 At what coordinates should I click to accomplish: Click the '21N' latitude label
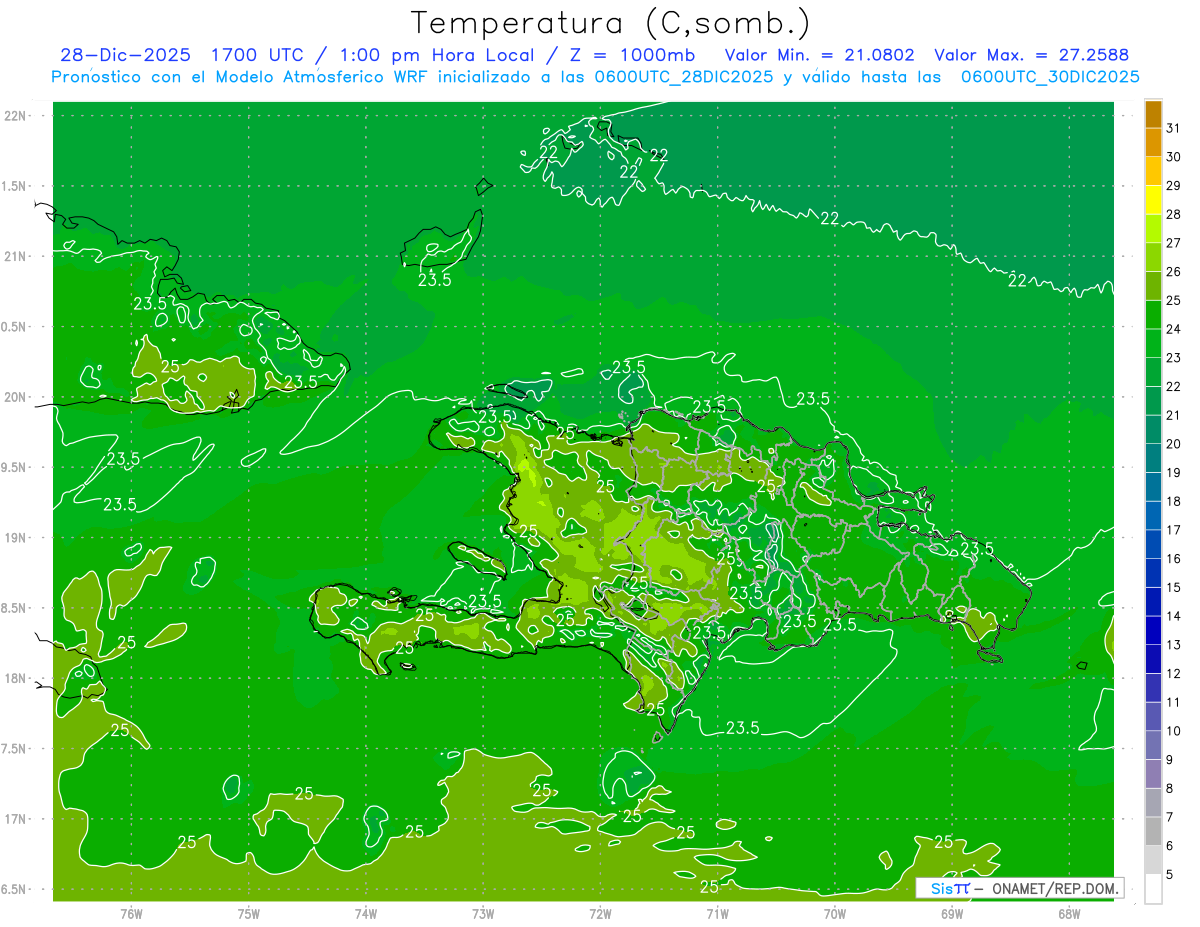tap(16, 256)
